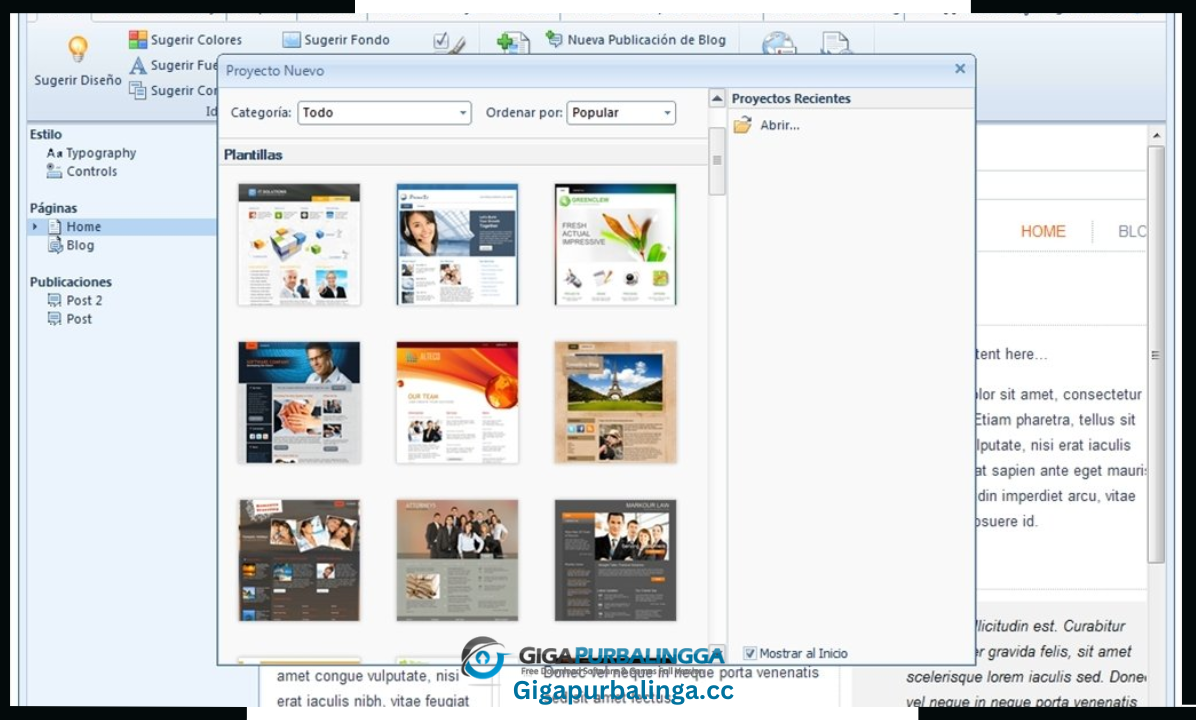Select Post under Publicaciones
Image resolution: width=1200 pixels, height=720 pixels.
(x=79, y=319)
